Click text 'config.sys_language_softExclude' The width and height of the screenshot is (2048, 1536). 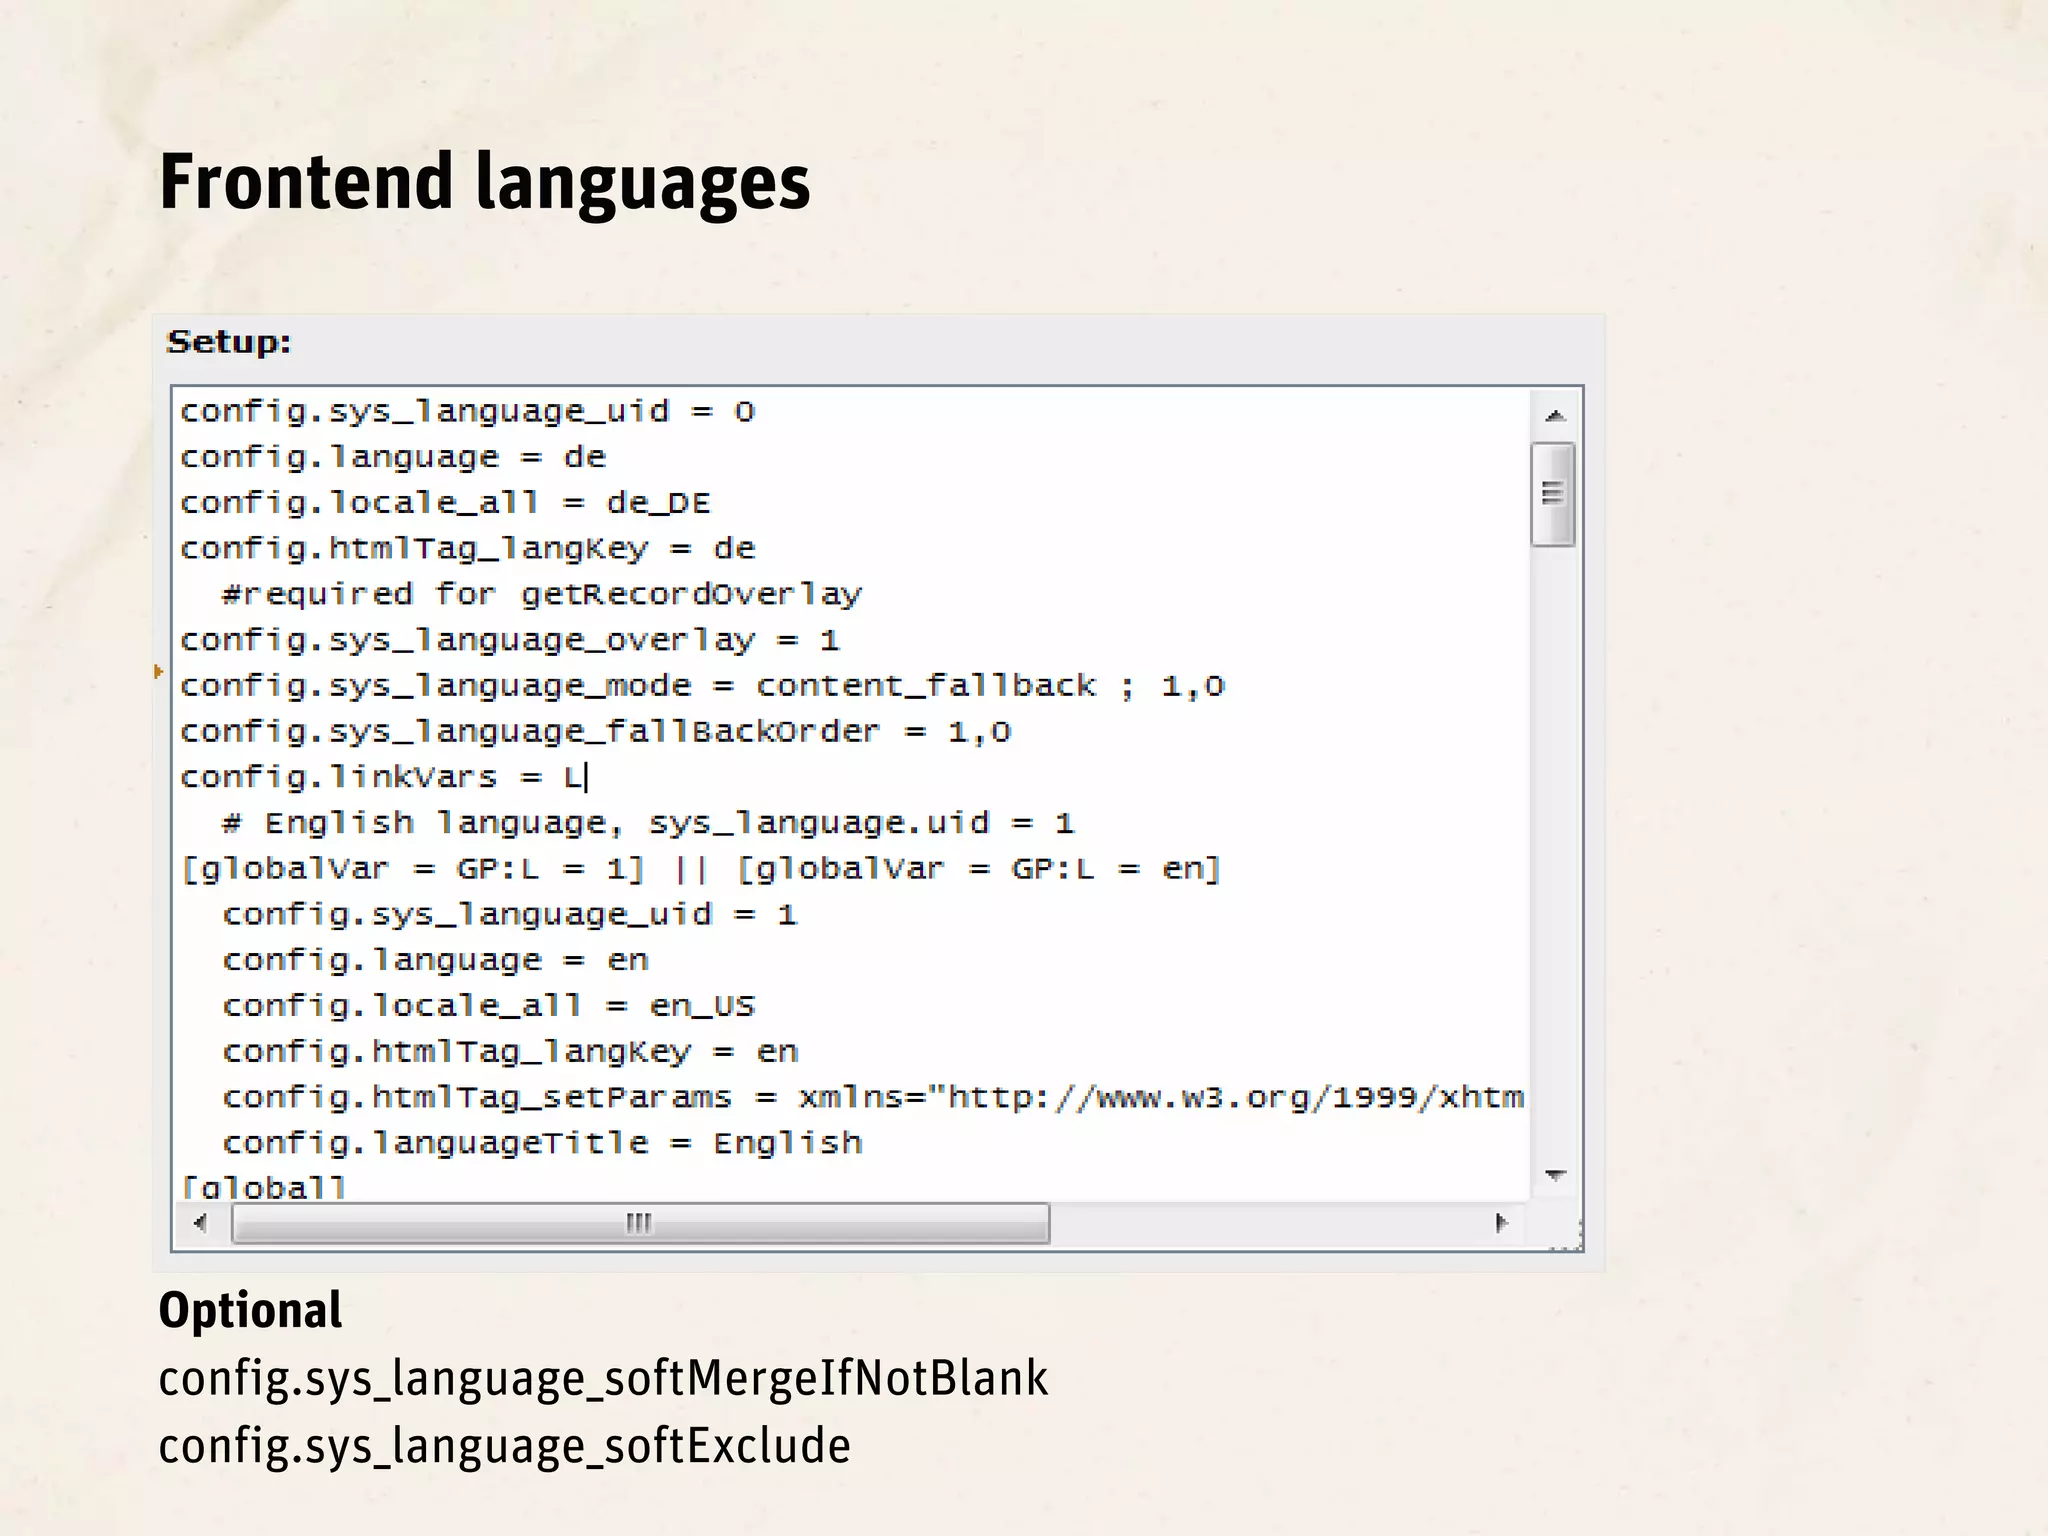coord(505,1446)
